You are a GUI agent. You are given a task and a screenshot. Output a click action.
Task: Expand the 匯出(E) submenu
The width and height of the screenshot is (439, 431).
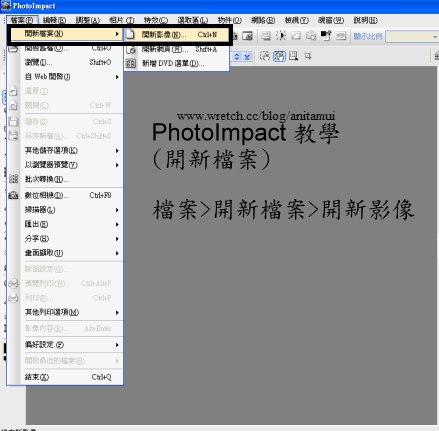[65, 224]
